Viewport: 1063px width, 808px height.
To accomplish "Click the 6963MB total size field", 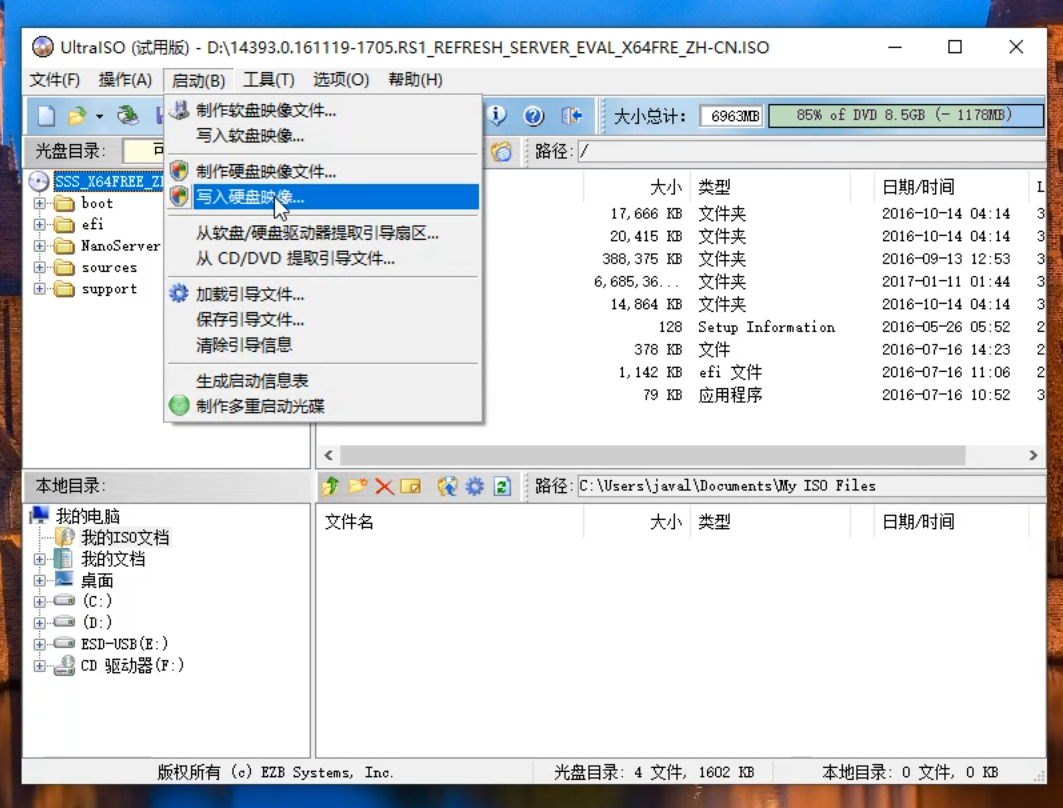I will click(731, 116).
